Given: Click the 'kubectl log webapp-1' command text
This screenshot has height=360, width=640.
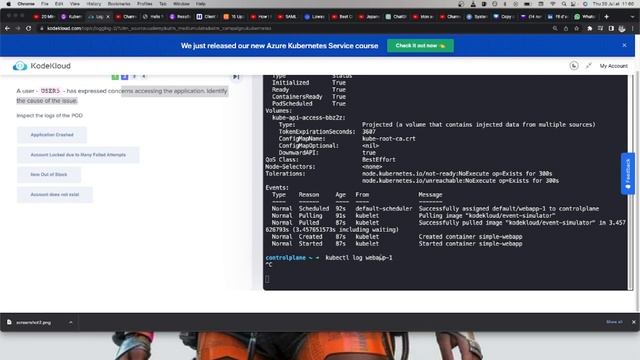Looking at the screenshot, I should pos(359,258).
